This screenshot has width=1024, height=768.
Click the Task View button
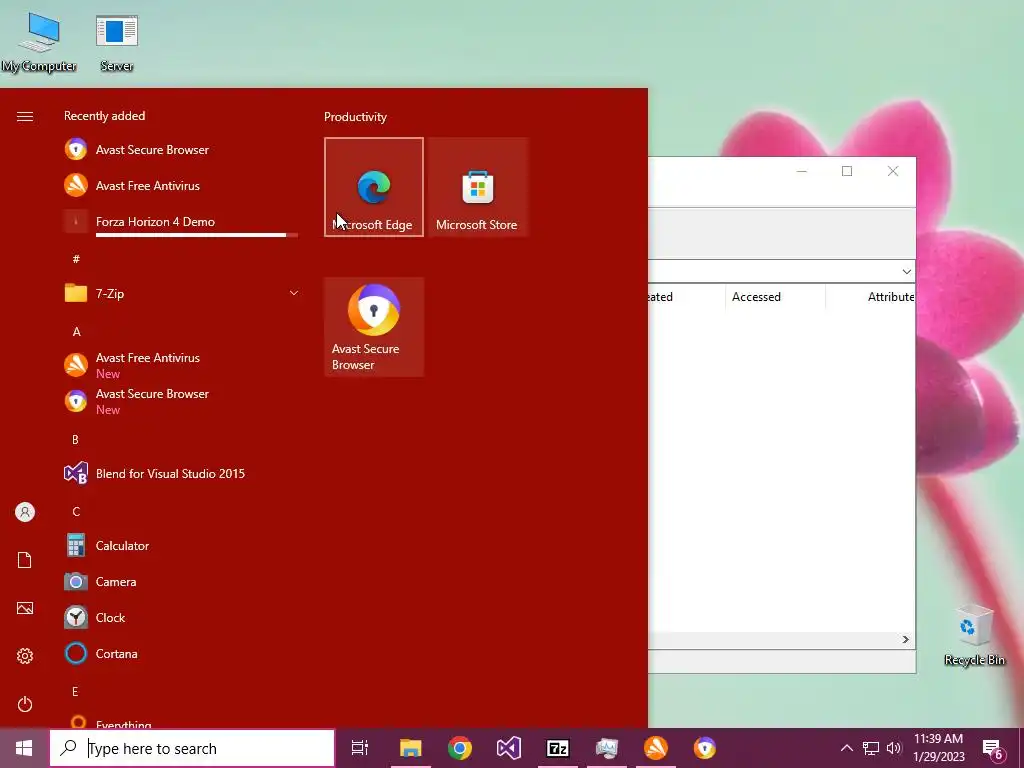click(360, 748)
